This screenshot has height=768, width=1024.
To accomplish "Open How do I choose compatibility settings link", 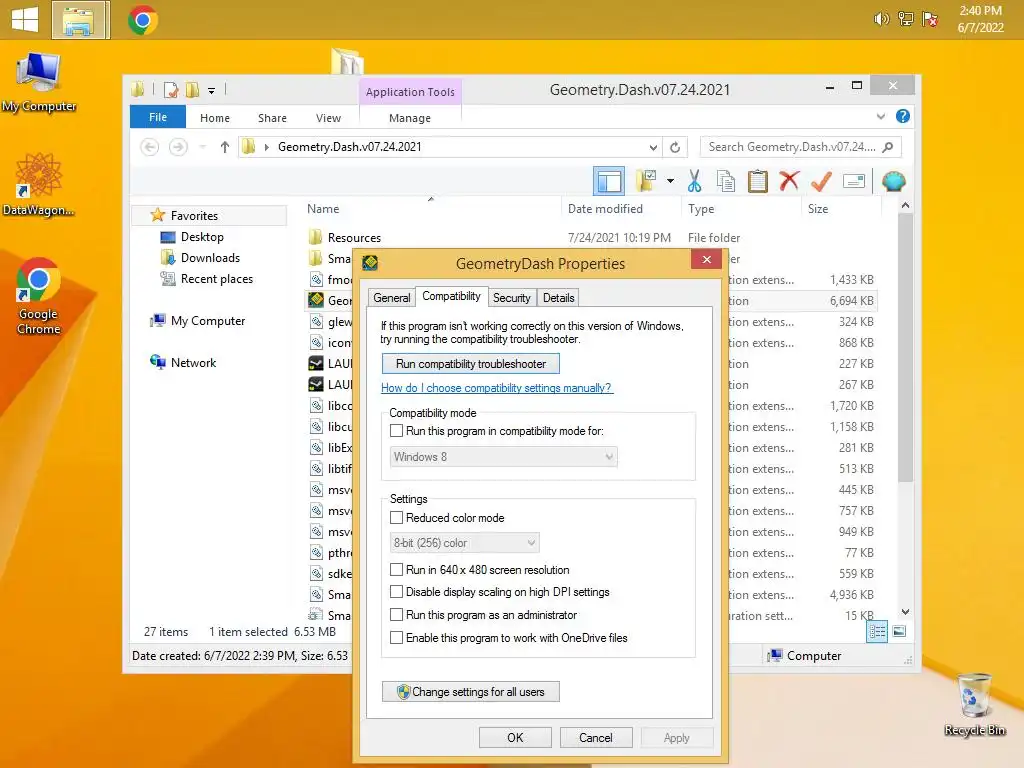I will click(x=496, y=388).
